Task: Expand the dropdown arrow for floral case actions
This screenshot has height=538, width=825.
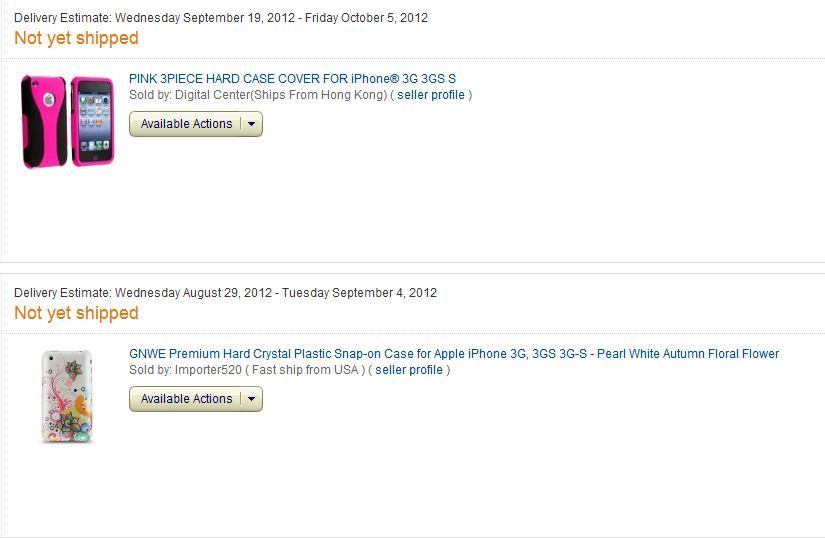Action: click(x=251, y=399)
